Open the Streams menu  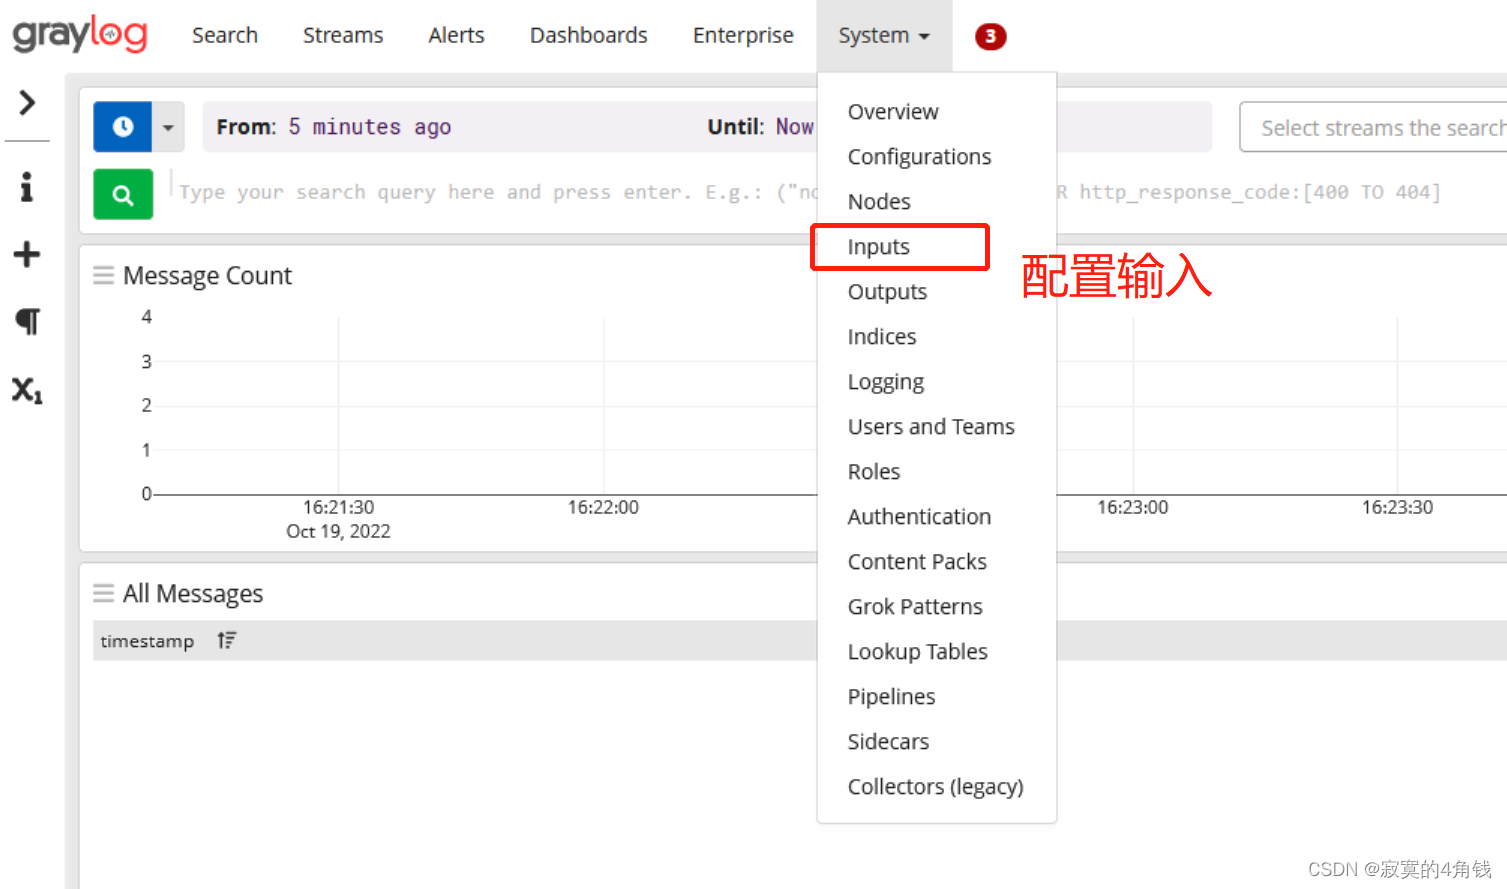pyautogui.click(x=342, y=35)
